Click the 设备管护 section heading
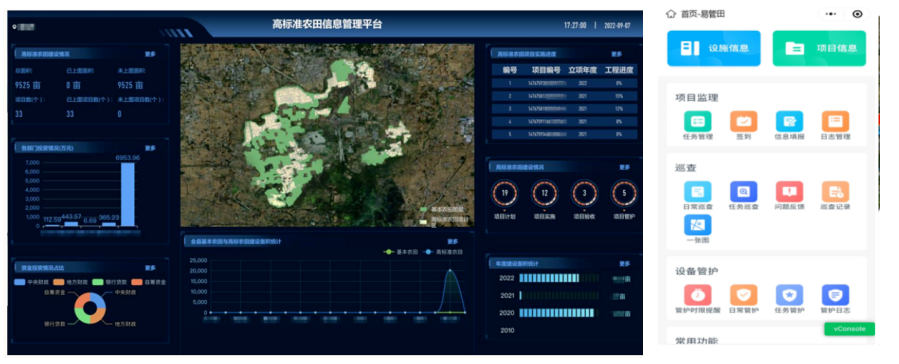The image size is (899, 364). [697, 271]
